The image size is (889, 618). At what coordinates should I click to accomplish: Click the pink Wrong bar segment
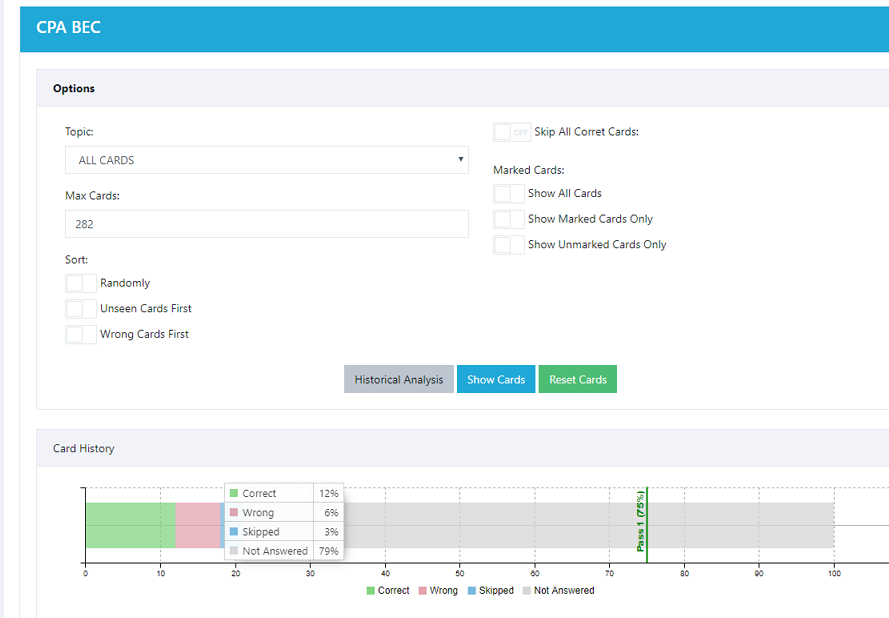(198, 525)
